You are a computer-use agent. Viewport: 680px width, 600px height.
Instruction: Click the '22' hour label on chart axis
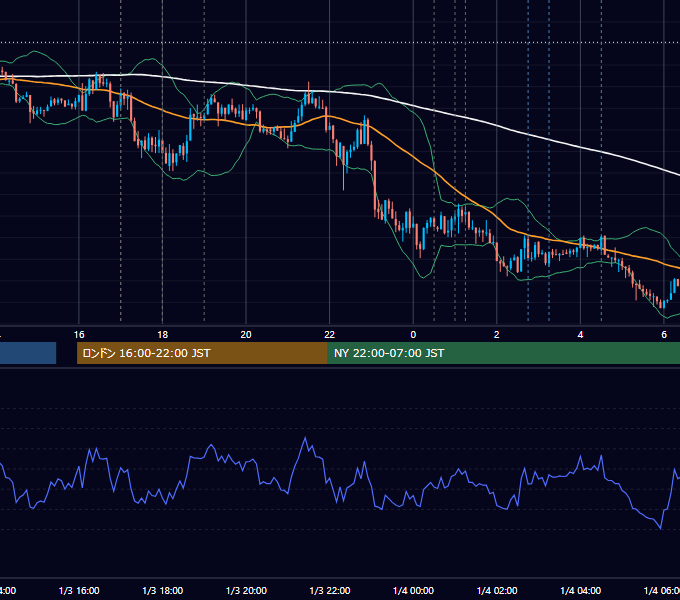coord(330,335)
